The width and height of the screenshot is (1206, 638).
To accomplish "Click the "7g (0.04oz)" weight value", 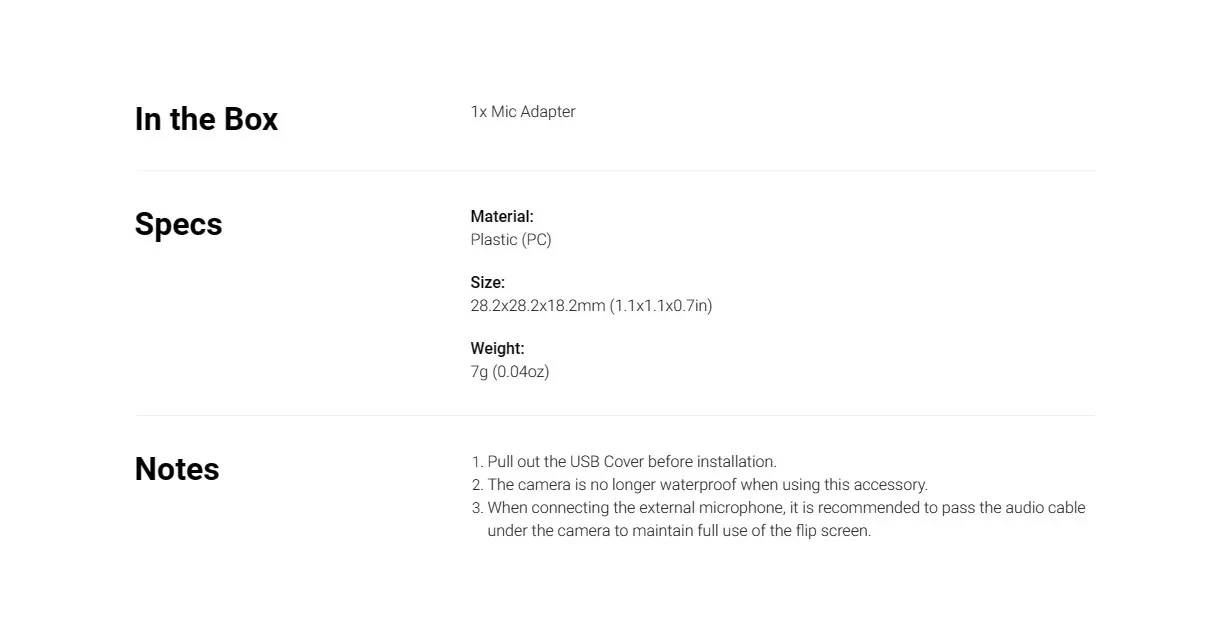I will (509, 372).
